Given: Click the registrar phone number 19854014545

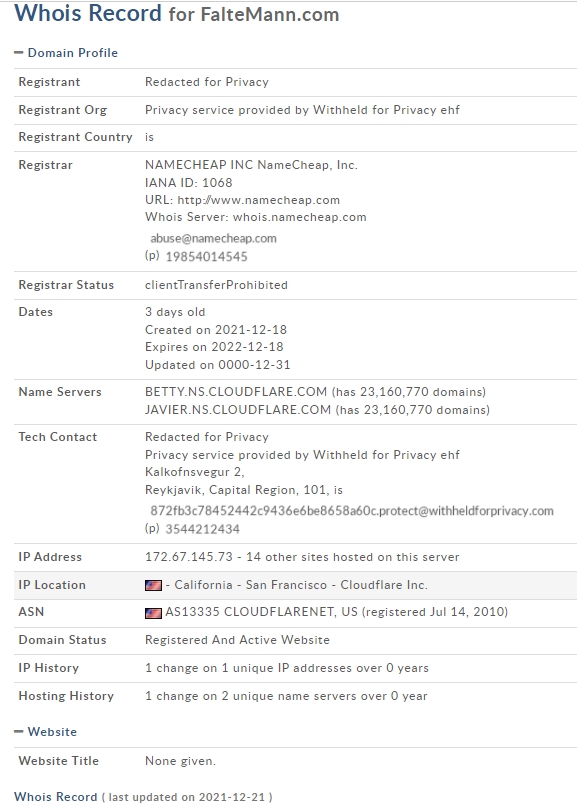Looking at the screenshot, I should click(206, 256).
